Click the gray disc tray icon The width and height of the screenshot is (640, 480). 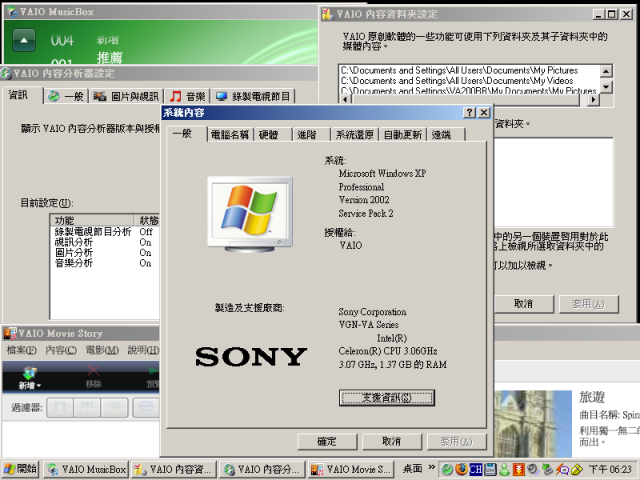533,469
